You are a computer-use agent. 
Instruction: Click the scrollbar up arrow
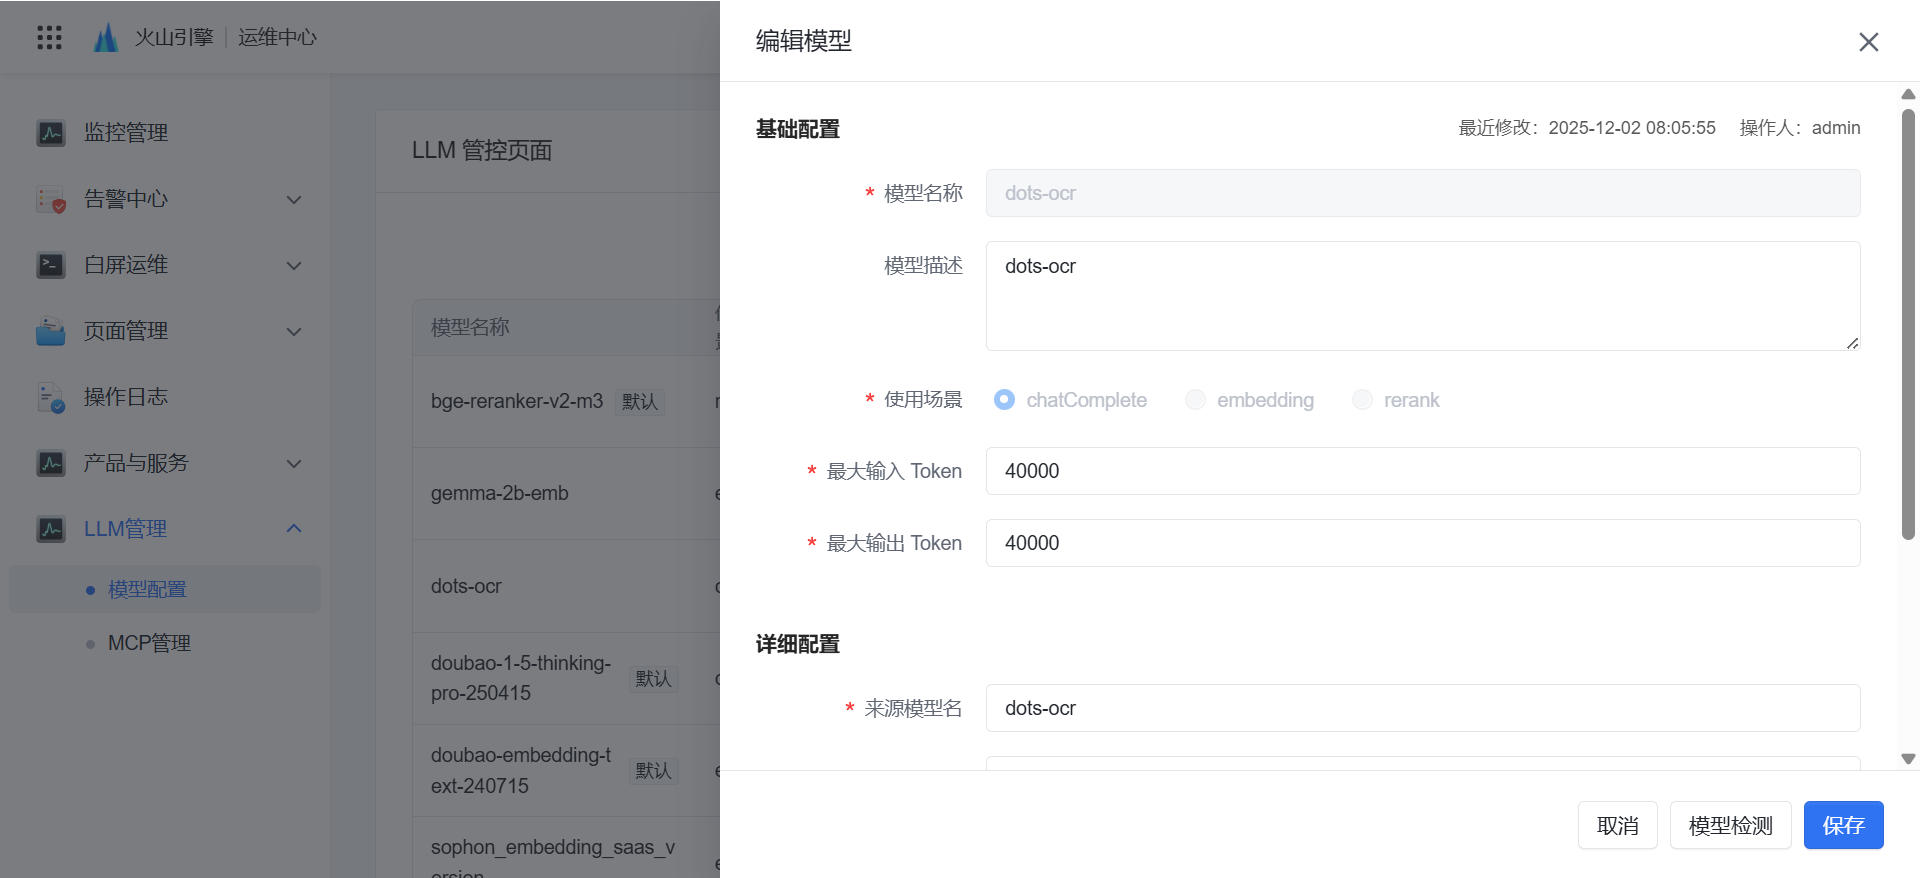(x=1908, y=94)
